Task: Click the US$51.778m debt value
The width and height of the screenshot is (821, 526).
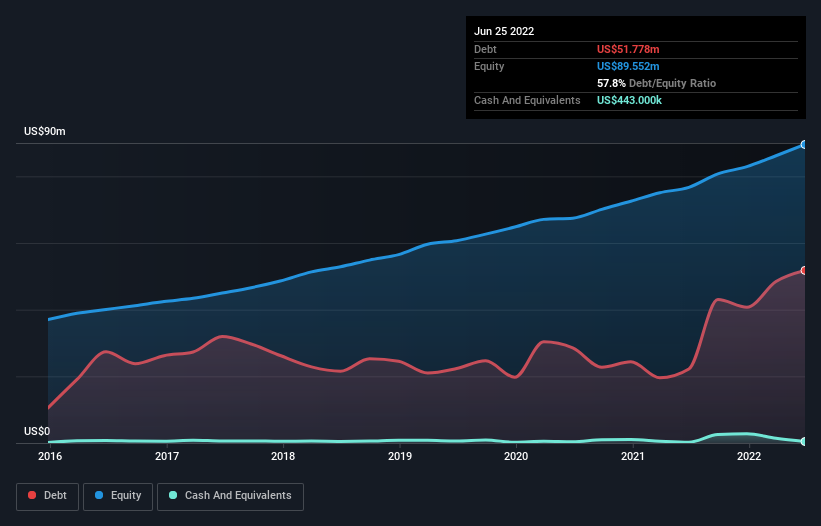Action: point(628,49)
